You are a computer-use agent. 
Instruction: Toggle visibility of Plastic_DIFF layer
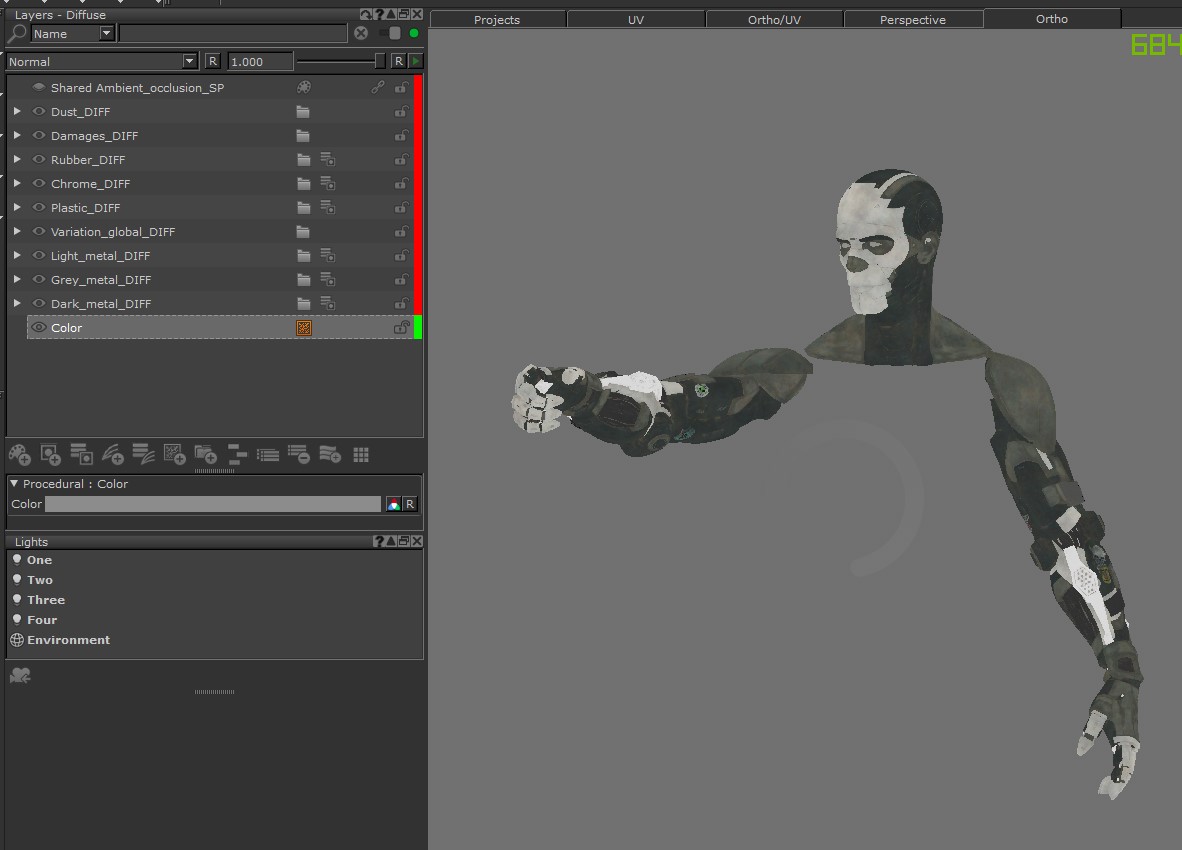pos(39,208)
